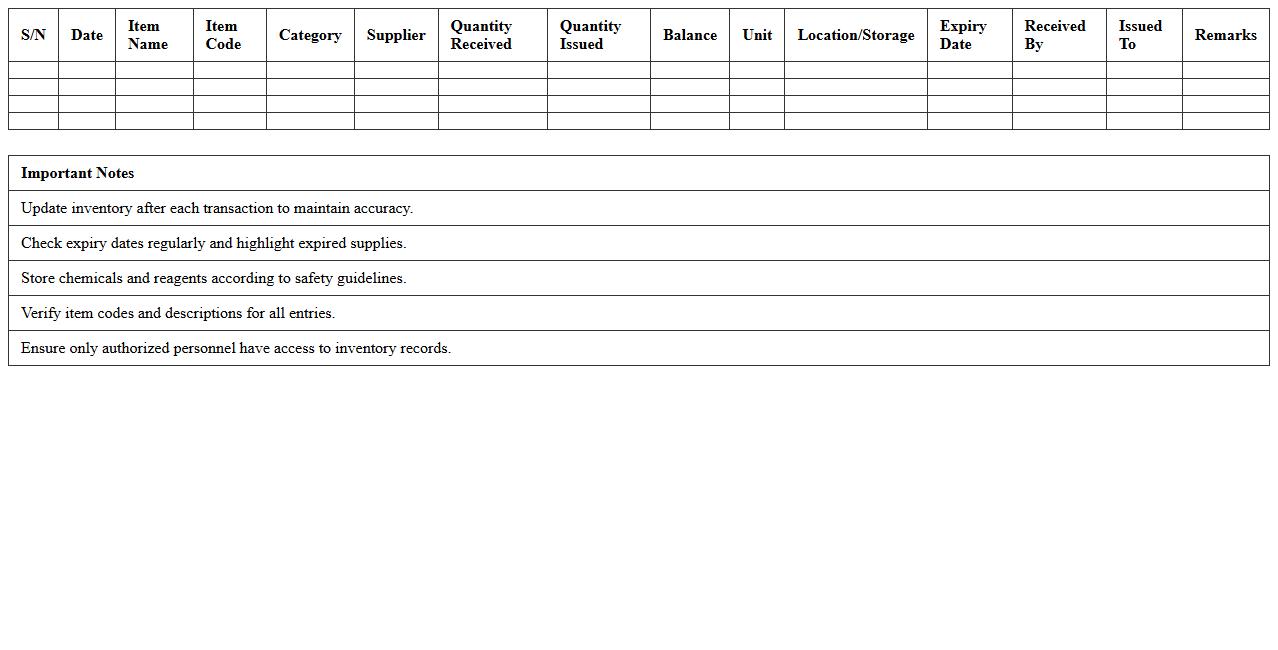The height and width of the screenshot is (650, 1278).
Task: Click the 'Ensure only authorized personnel' note
Action: (x=236, y=348)
